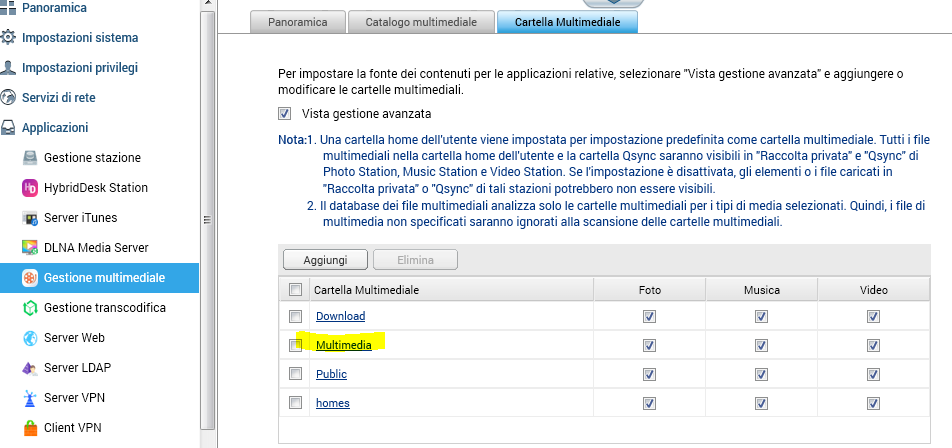Click the Client VPN bag icon
The width and height of the screenshot is (952, 448).
(x=30, y=428)
